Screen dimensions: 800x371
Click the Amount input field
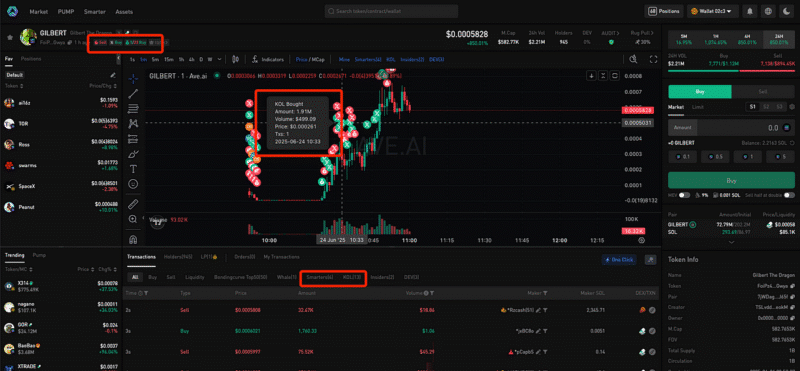(731, 128)
